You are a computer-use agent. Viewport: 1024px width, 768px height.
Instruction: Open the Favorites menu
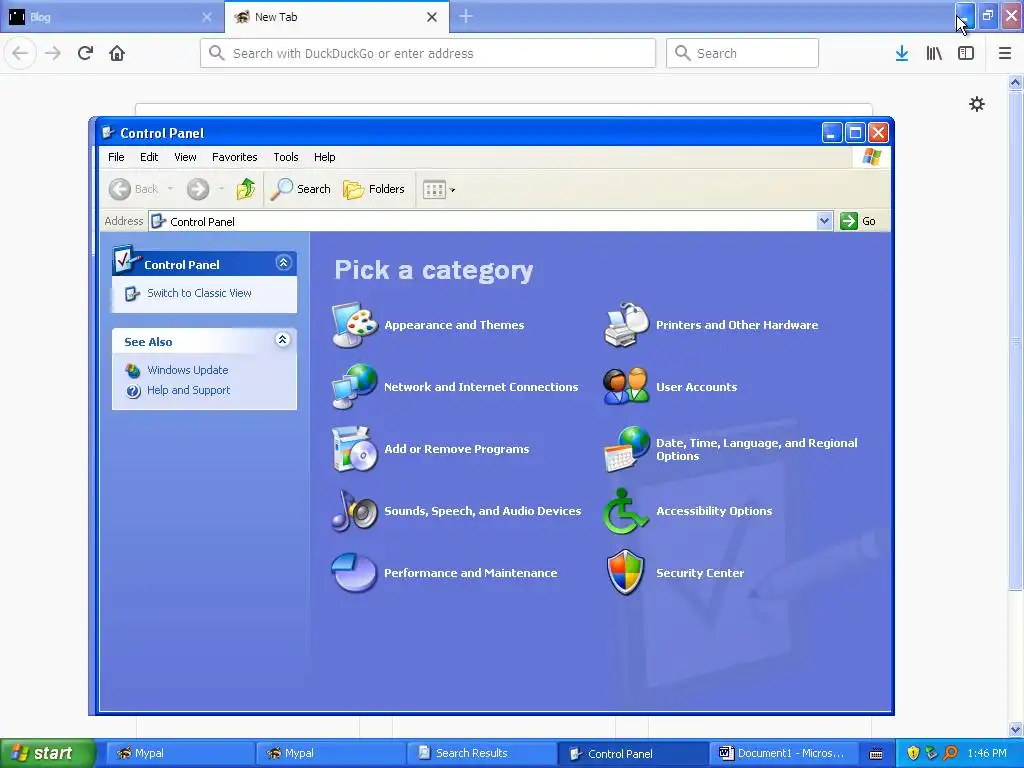(x=234, y=157)
